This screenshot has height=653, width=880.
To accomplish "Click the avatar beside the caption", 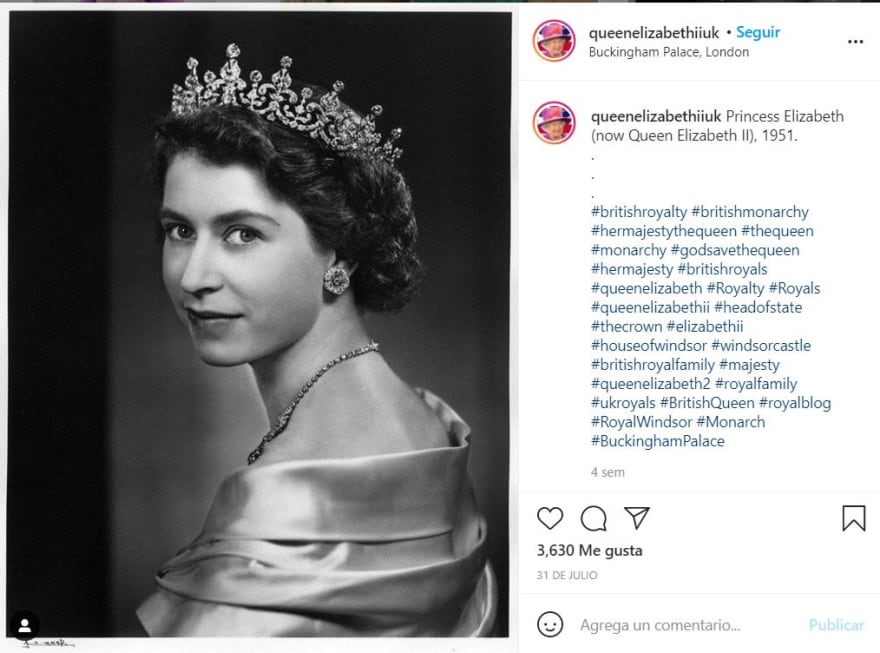I will [554, 123].
